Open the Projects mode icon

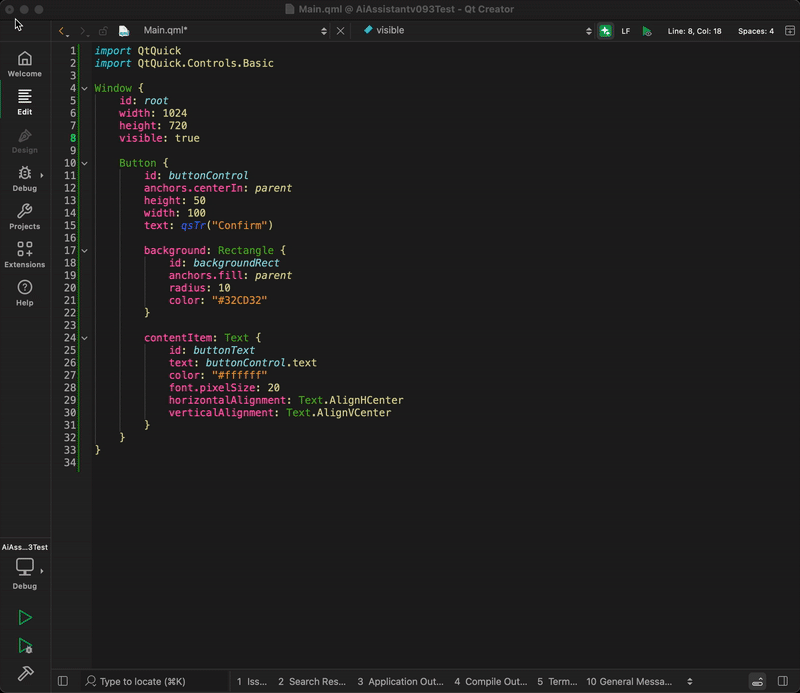[24, 218]
